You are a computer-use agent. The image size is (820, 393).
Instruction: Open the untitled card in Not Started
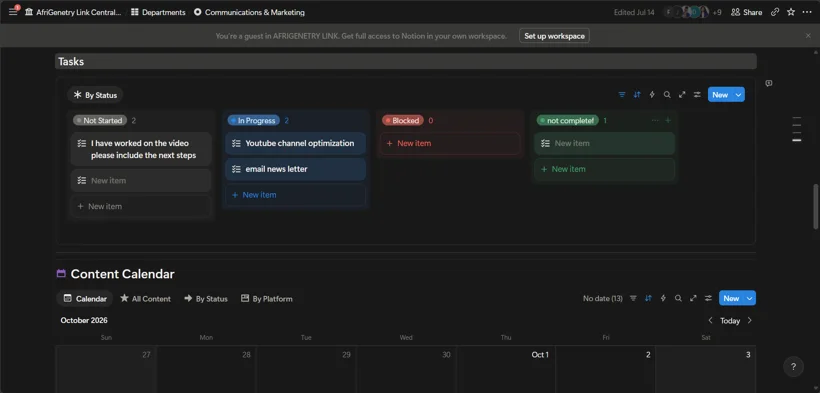tap(141, 181)
